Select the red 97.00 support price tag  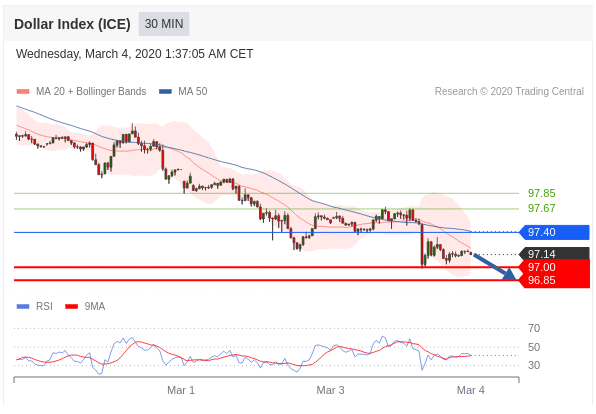point(555,267)
